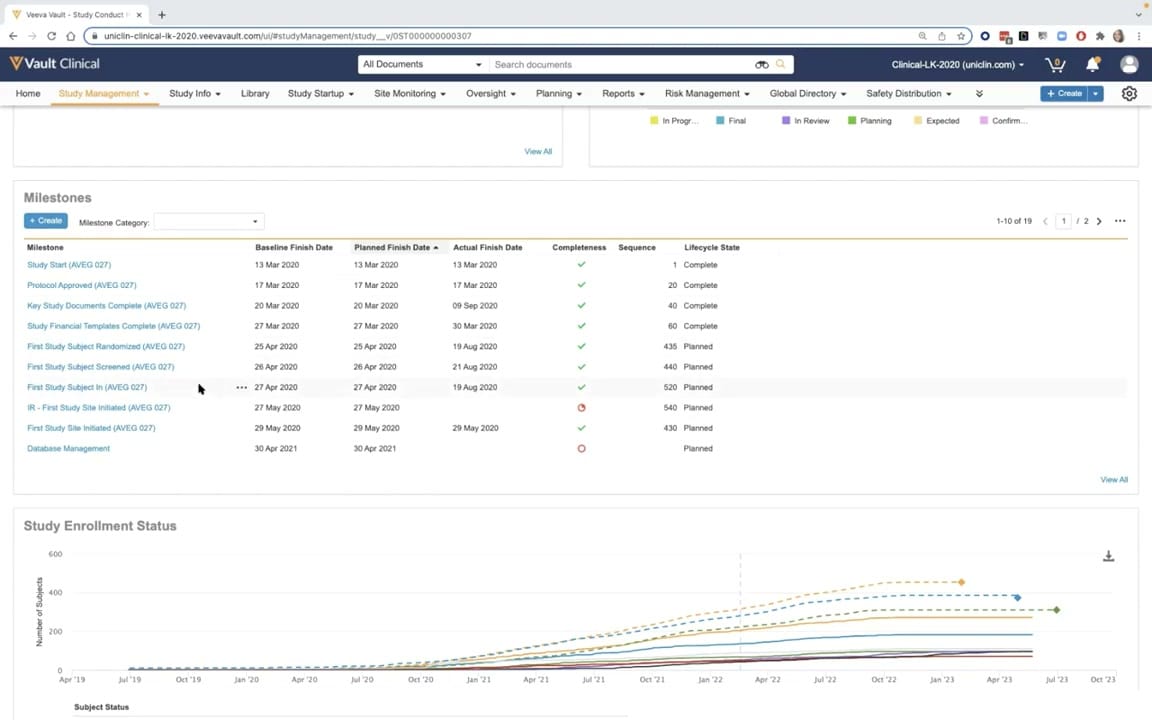Image resolution: width=1152 pixels, height=720 pixels.
Task: Show more tabs with double chevron
Action: coord(979,94)
